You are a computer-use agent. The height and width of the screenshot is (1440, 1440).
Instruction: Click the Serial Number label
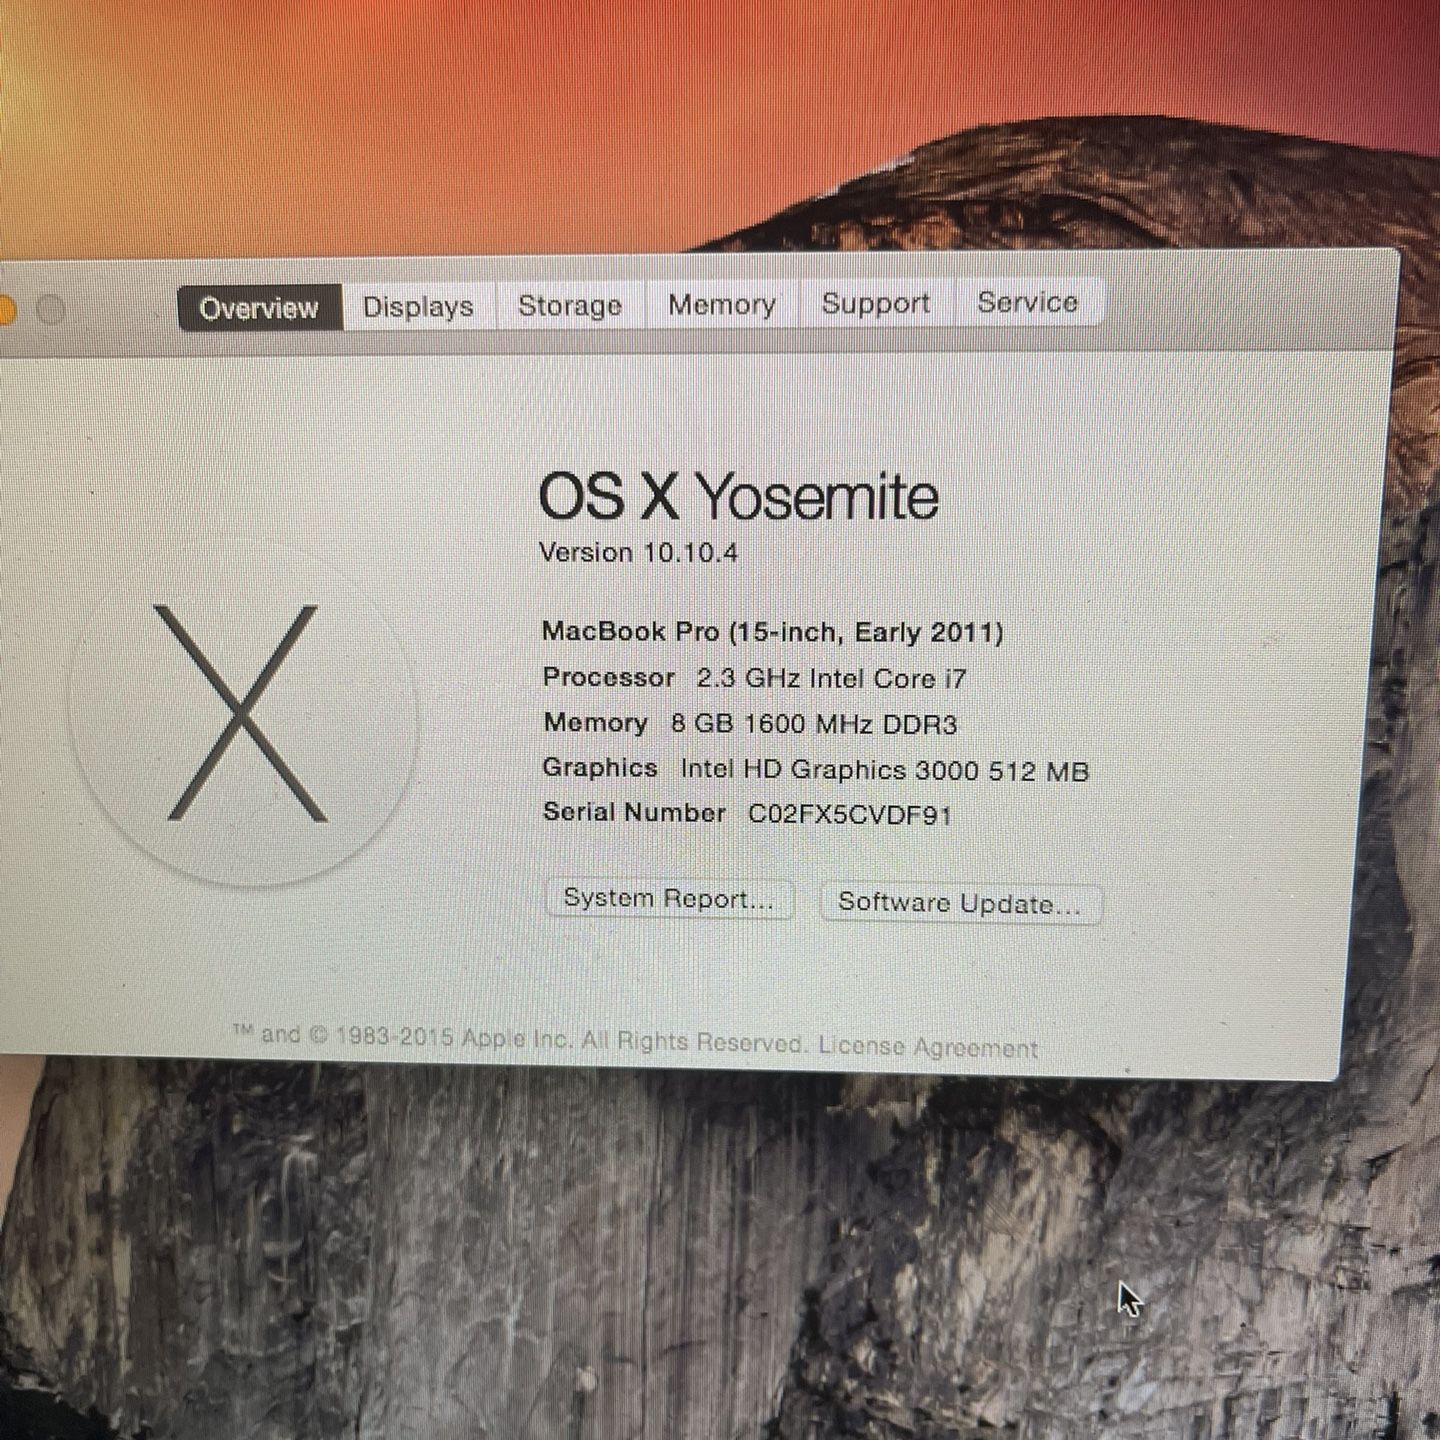pos(634,812)
